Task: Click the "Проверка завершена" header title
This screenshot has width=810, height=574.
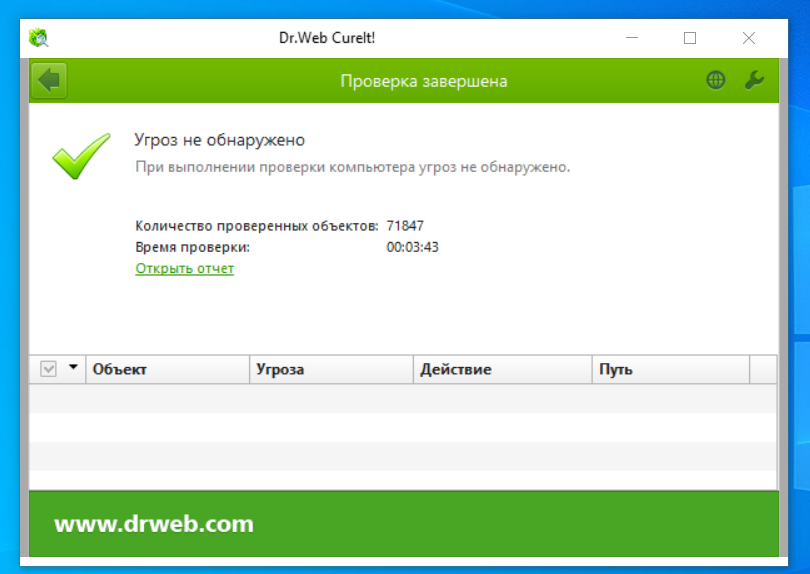Action: point(424,81)
